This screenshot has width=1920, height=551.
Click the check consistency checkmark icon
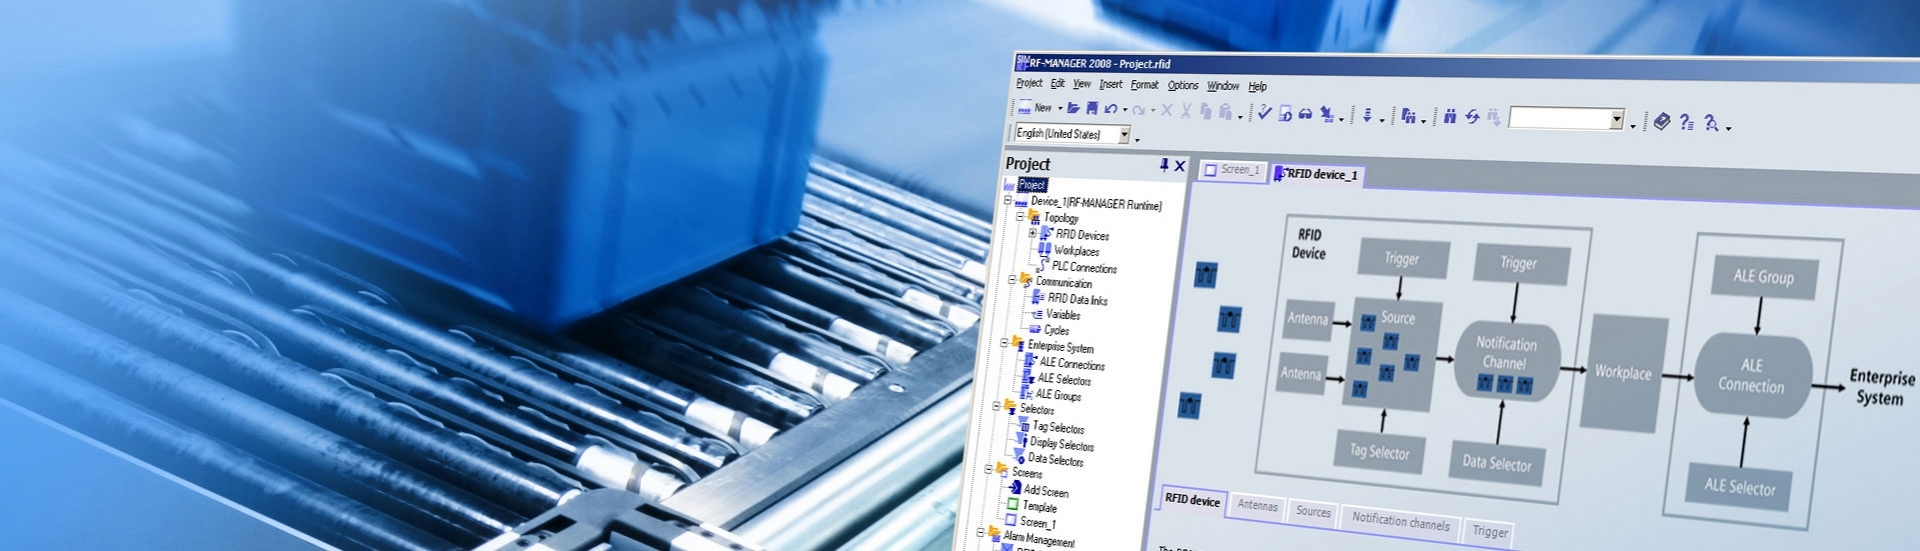tap(1264, 112)
